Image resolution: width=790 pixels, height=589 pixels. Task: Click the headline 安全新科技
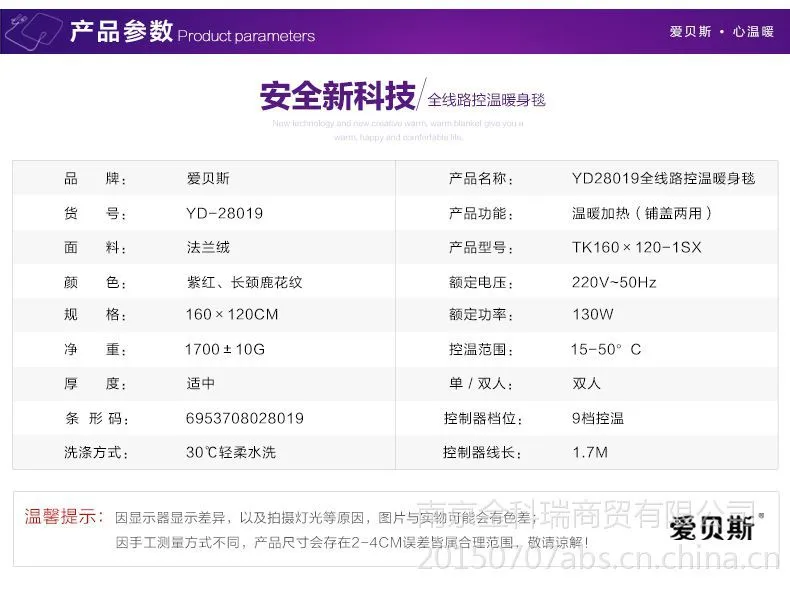click(x=338, y=96)
